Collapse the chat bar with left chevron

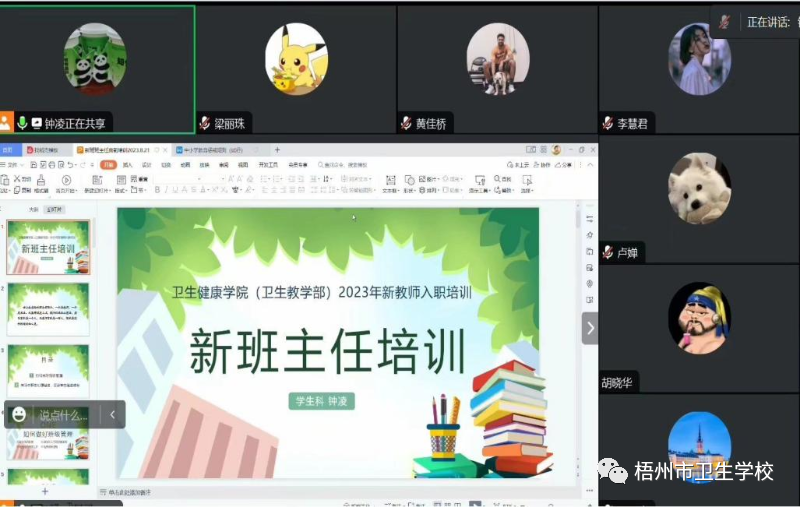[113, 414]
